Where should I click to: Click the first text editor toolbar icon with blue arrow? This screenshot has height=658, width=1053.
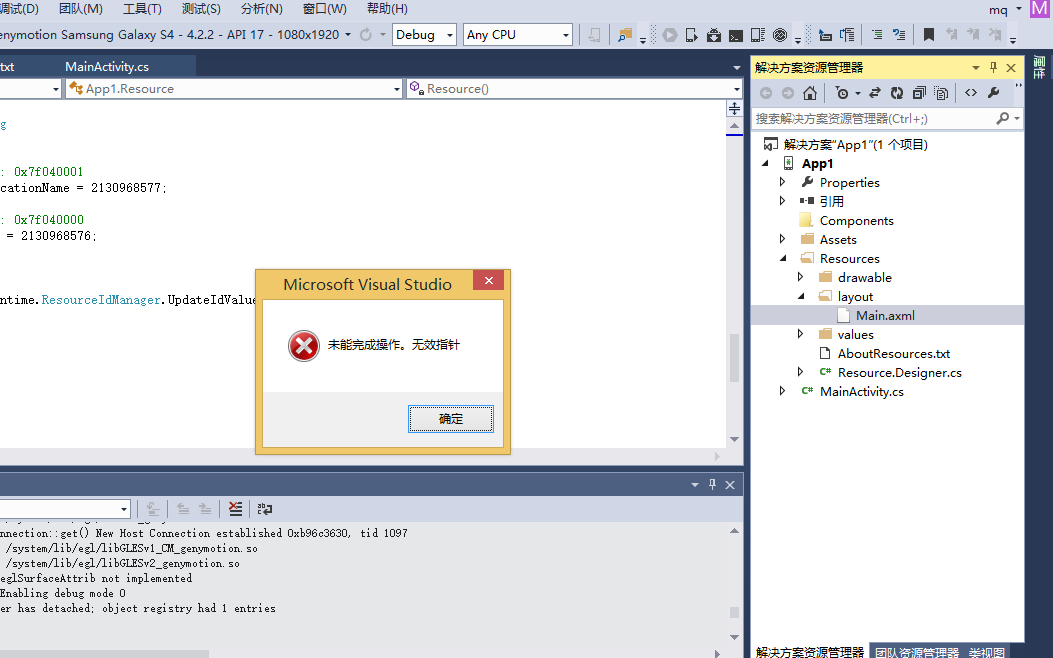(825, 35)
